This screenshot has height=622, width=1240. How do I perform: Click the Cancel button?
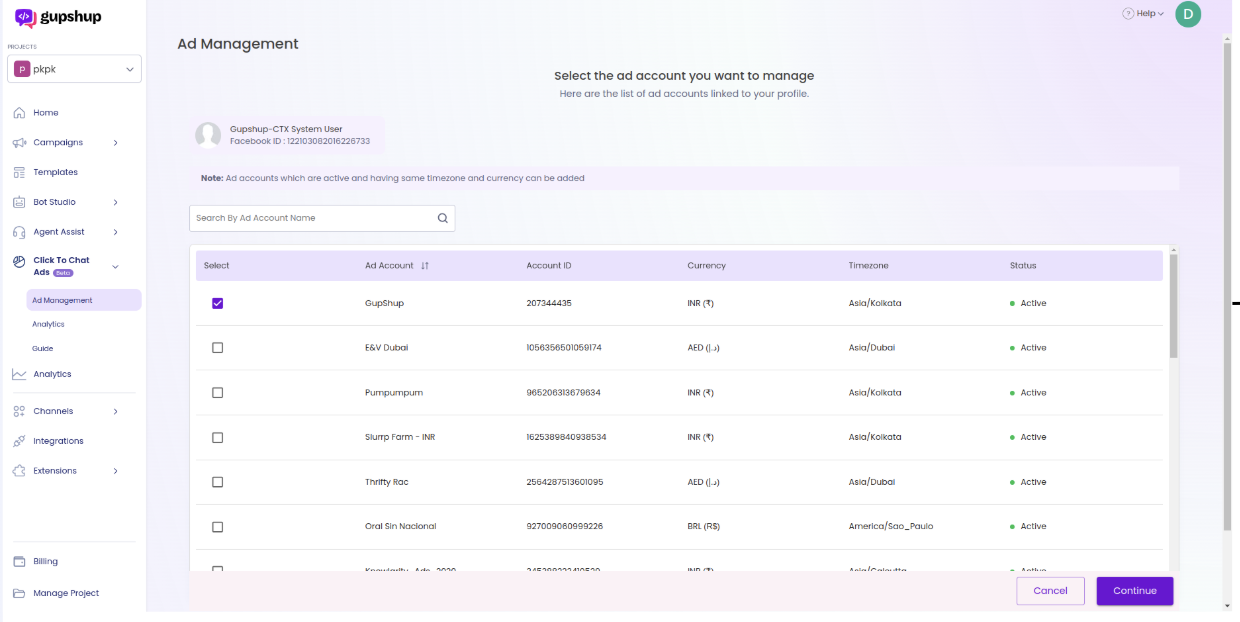tap(1050, 591)
